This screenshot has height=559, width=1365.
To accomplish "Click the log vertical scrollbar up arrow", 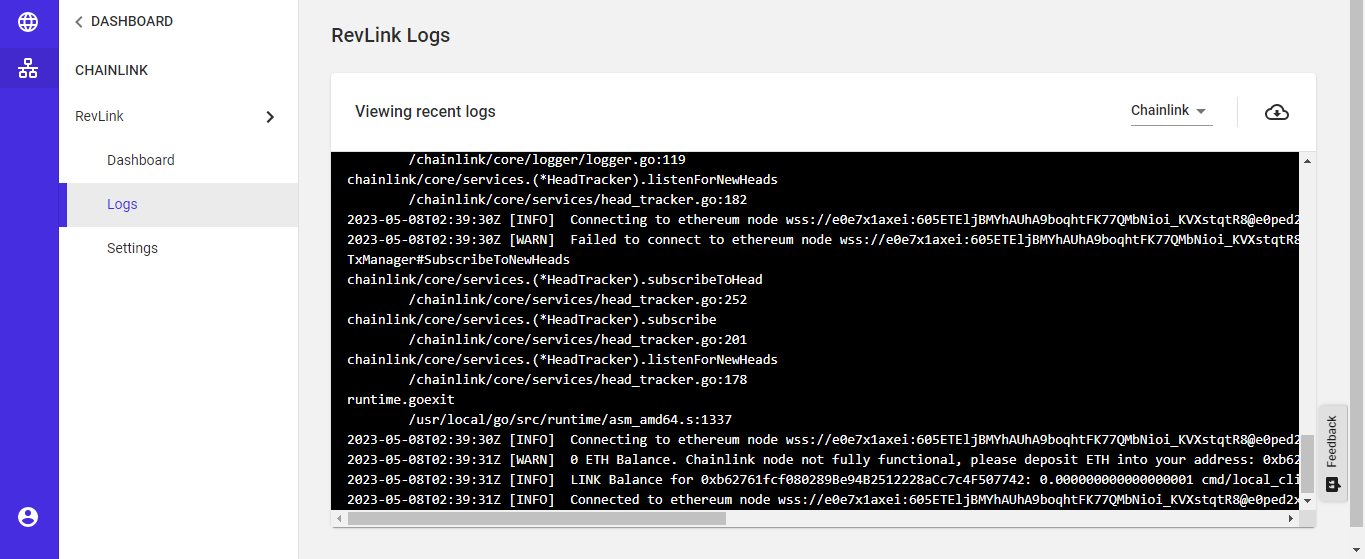I will 1308,160.
